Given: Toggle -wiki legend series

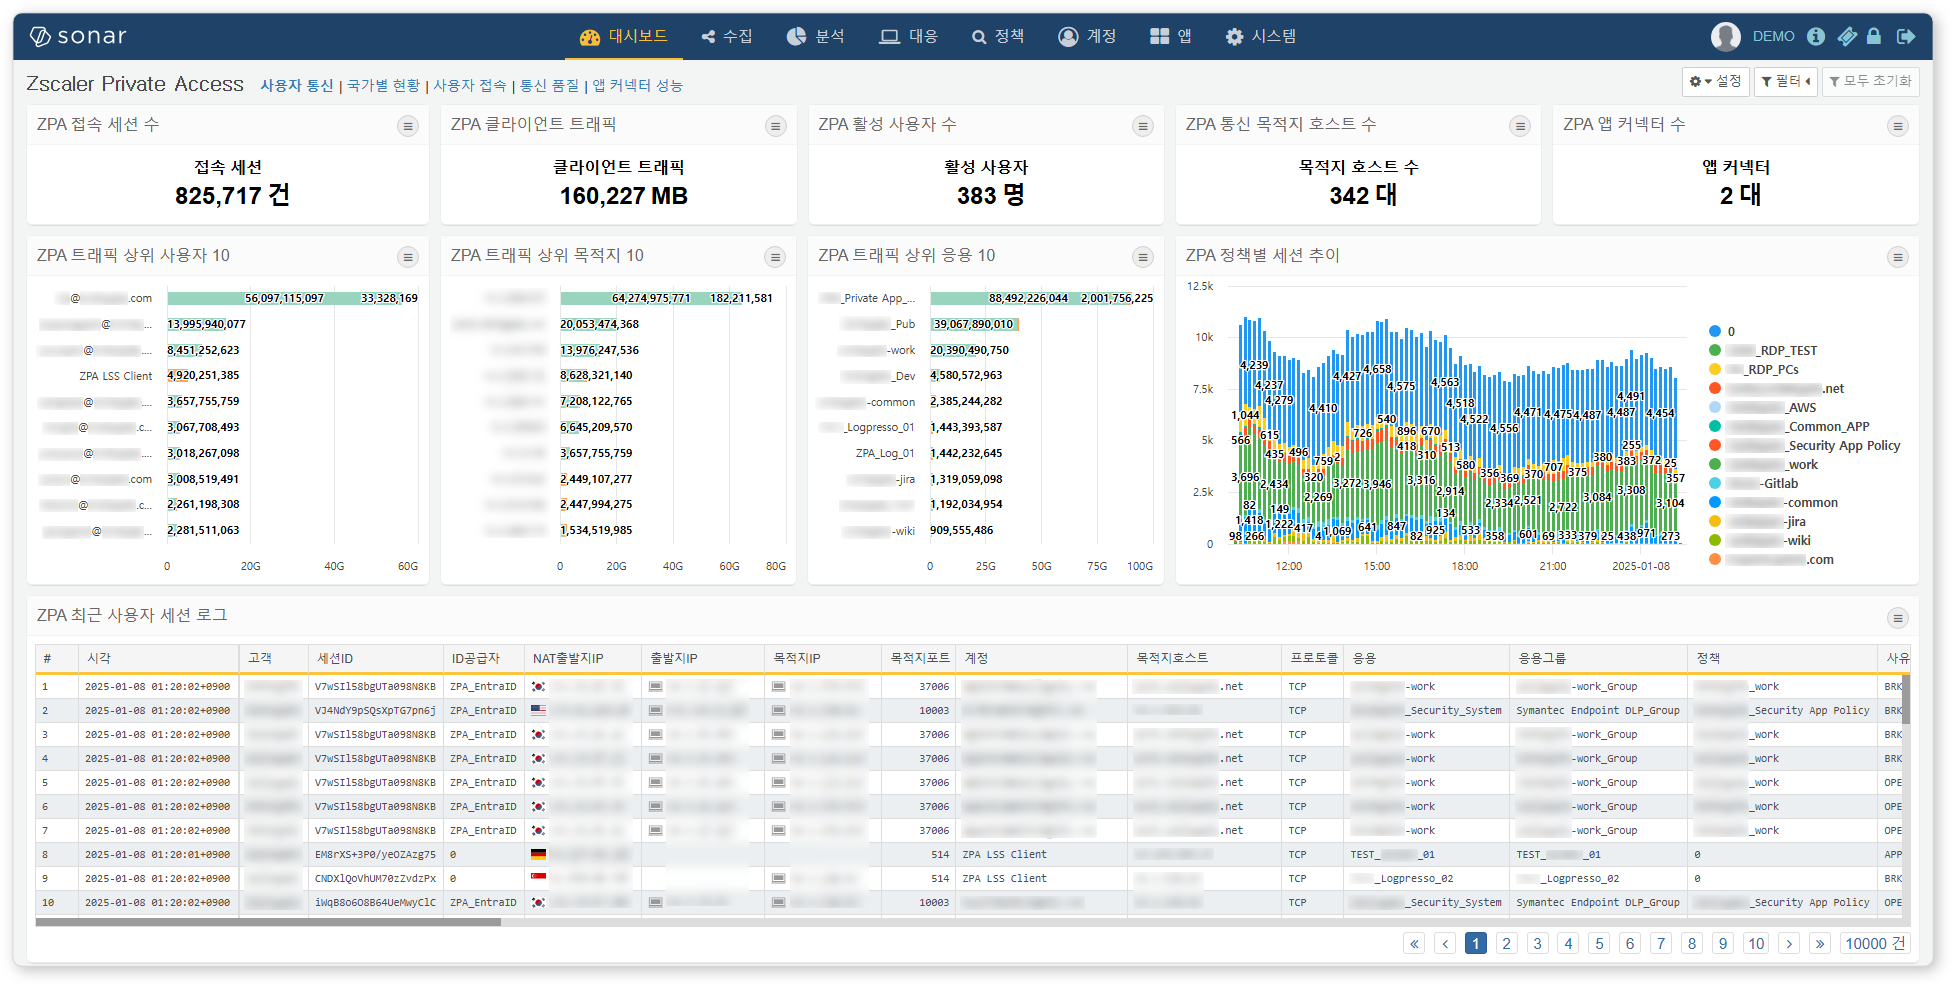Looking at the screenshot, I should click(x=1760, y=540).
